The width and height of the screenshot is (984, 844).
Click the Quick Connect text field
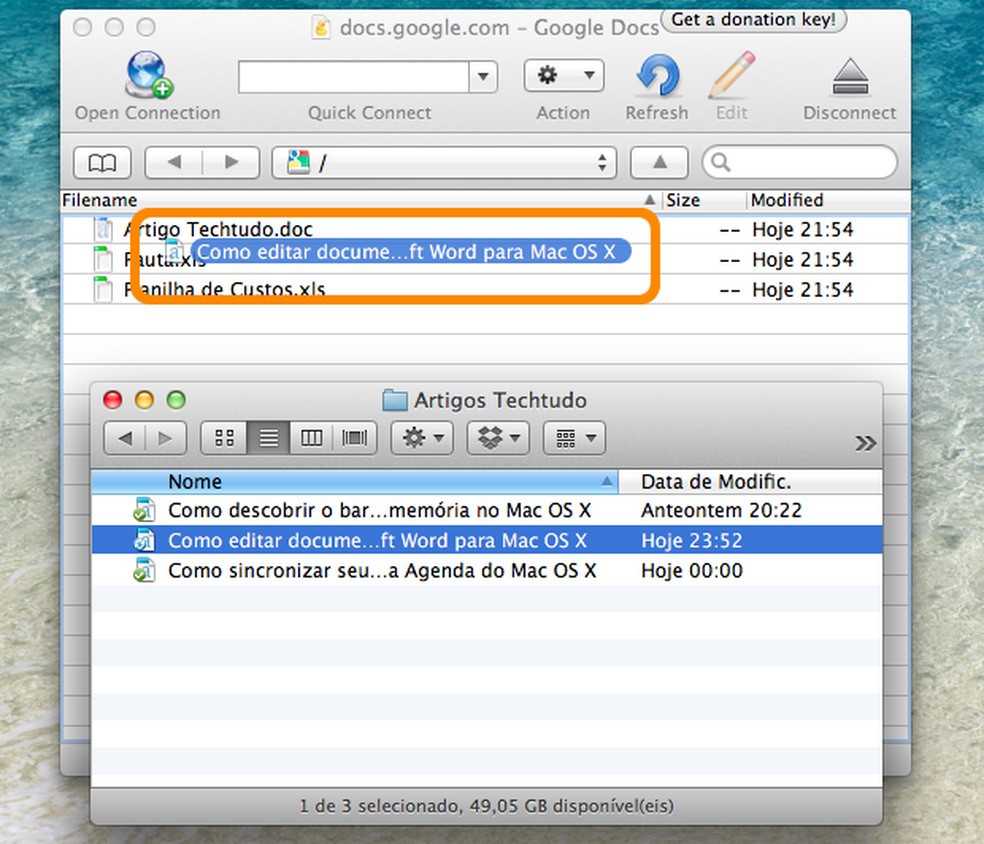pos(354,77)
